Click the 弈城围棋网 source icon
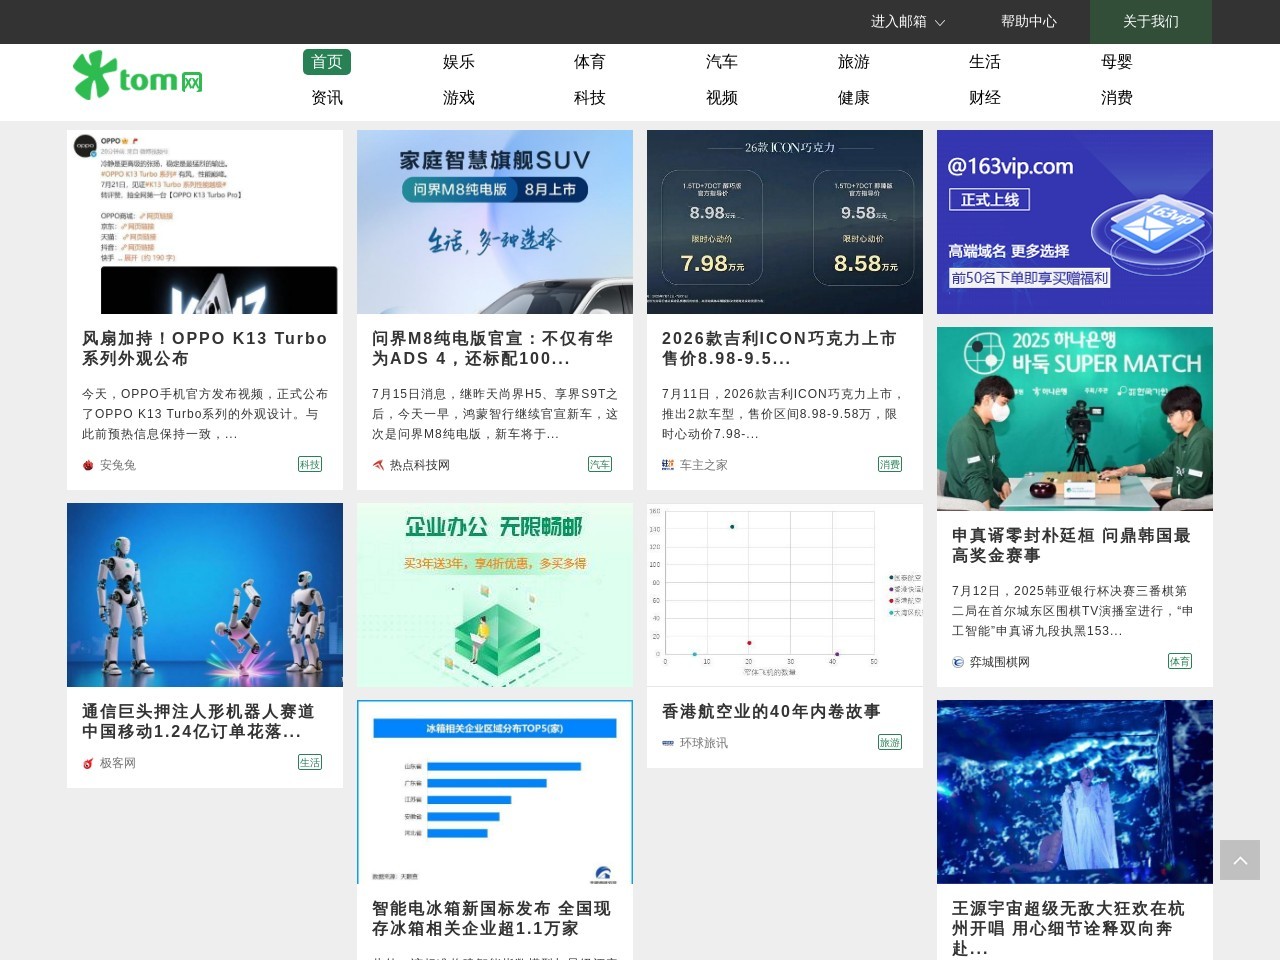The width and height of the screenshot is (1280, 960). [x=958, y=662]
